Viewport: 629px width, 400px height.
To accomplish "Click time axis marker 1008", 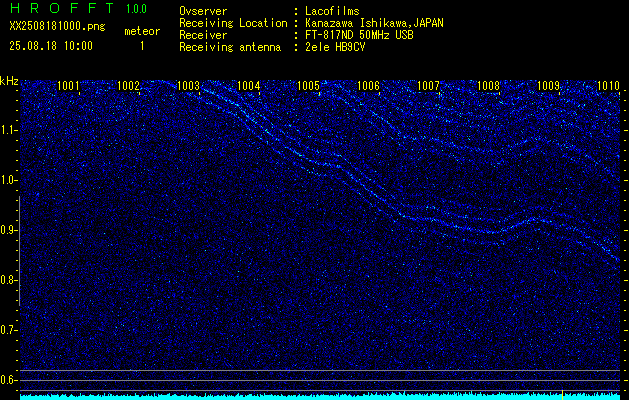I will [x=489, y=86].
